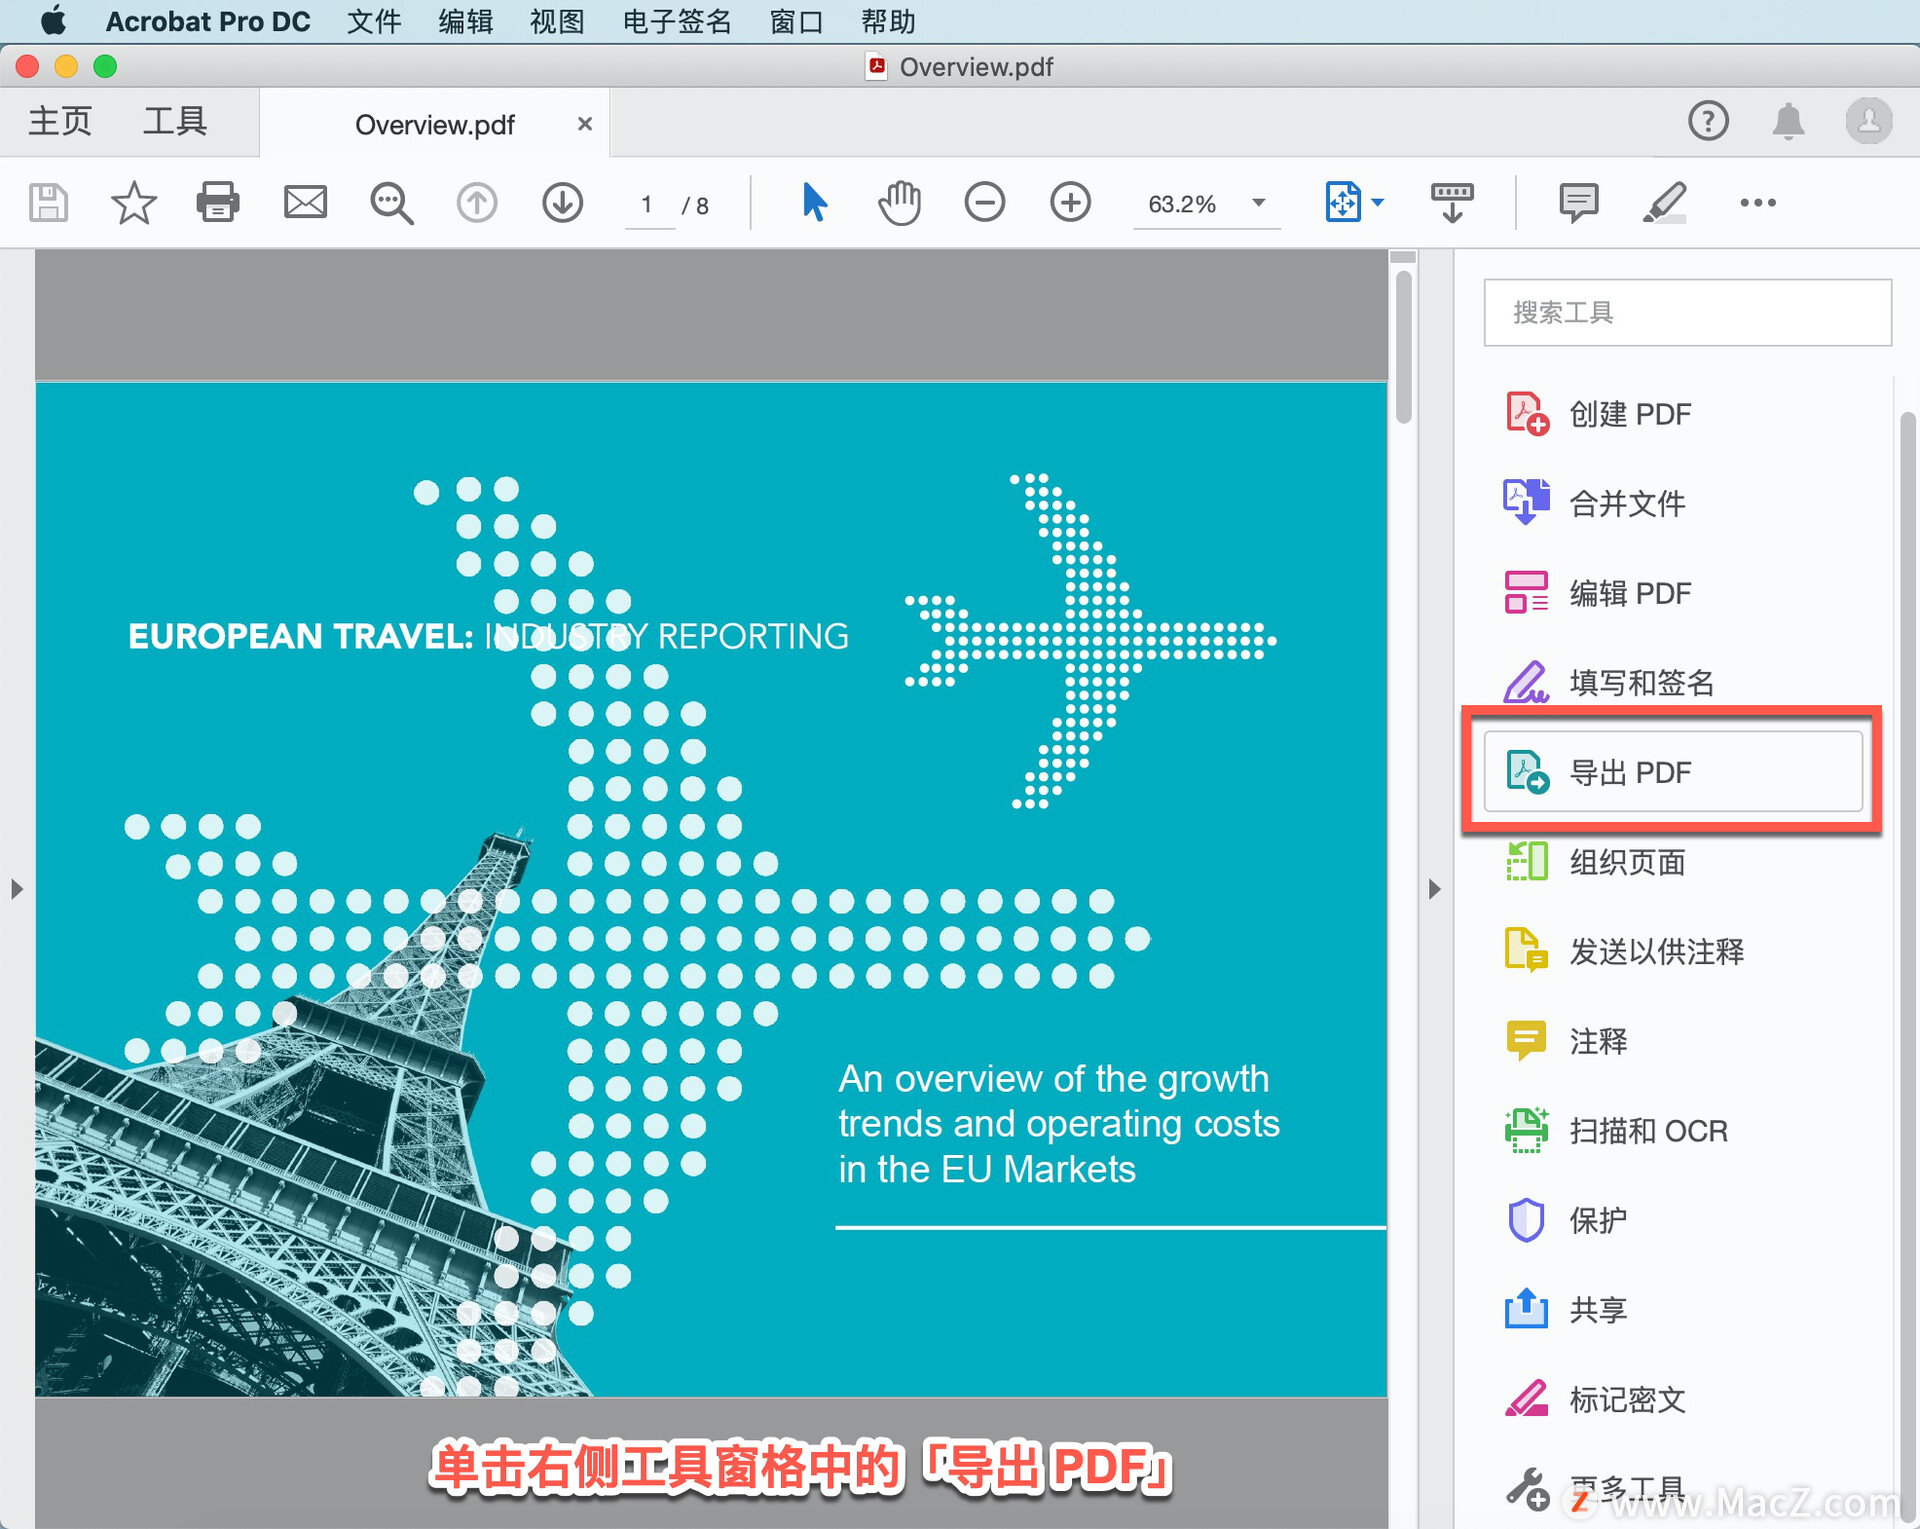Switch to the 工具 tab
Screen dimensions: 1920x1529
[175, 122]
